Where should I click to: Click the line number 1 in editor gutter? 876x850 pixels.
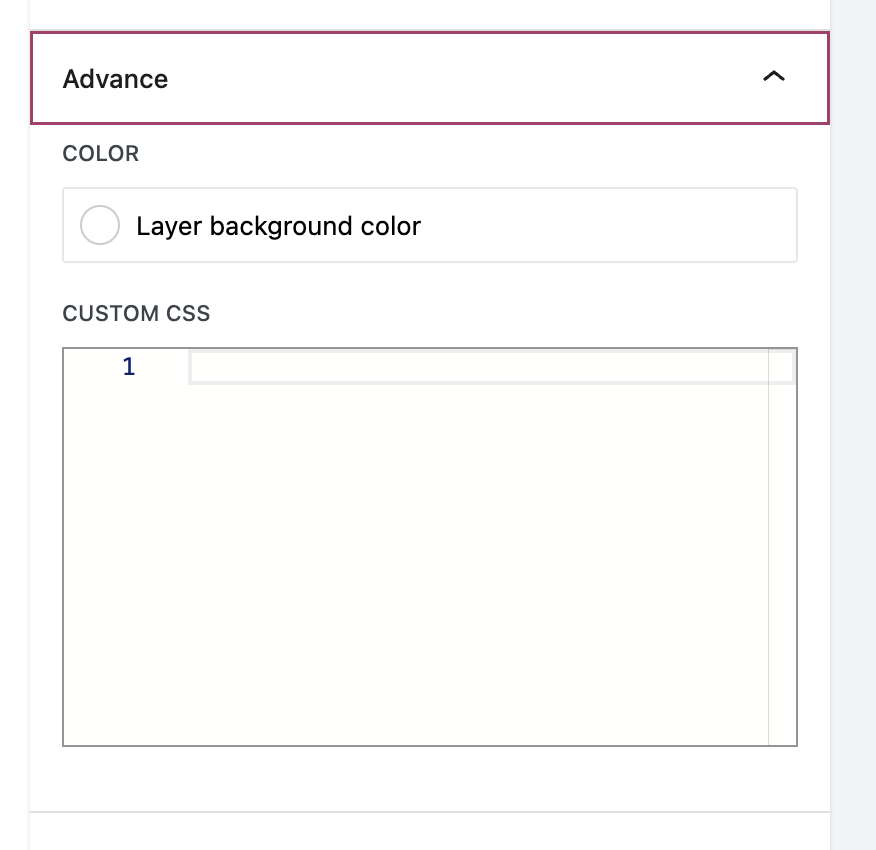(x=128, y=366)
